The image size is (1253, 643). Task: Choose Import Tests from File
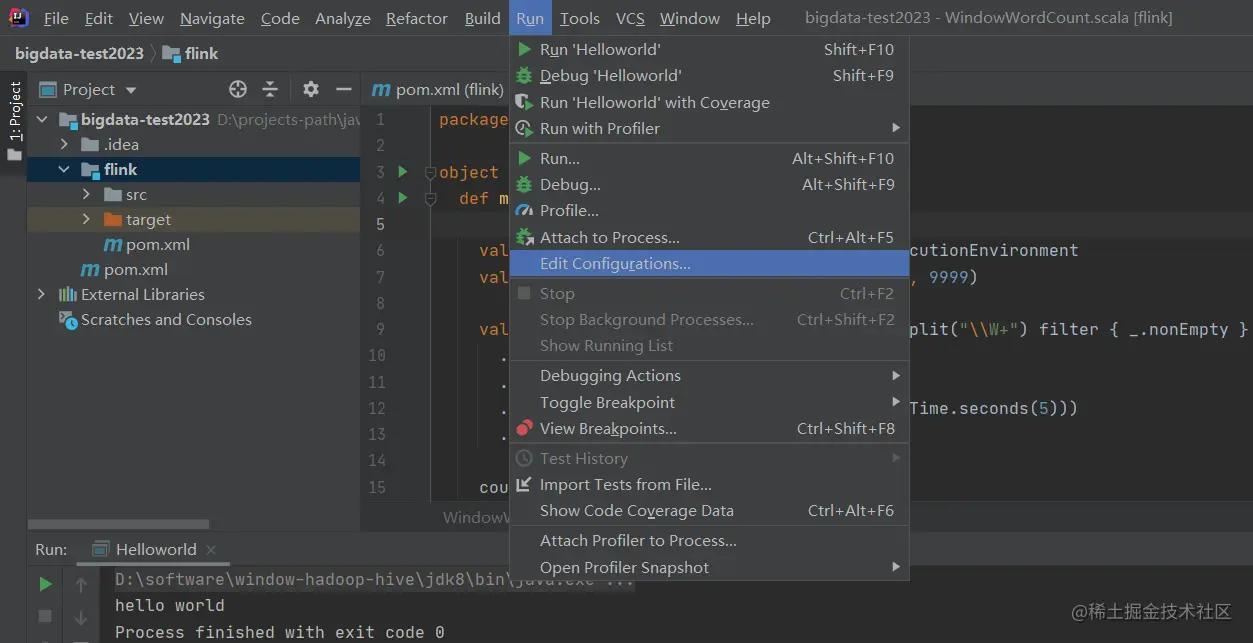coord(709,484)
